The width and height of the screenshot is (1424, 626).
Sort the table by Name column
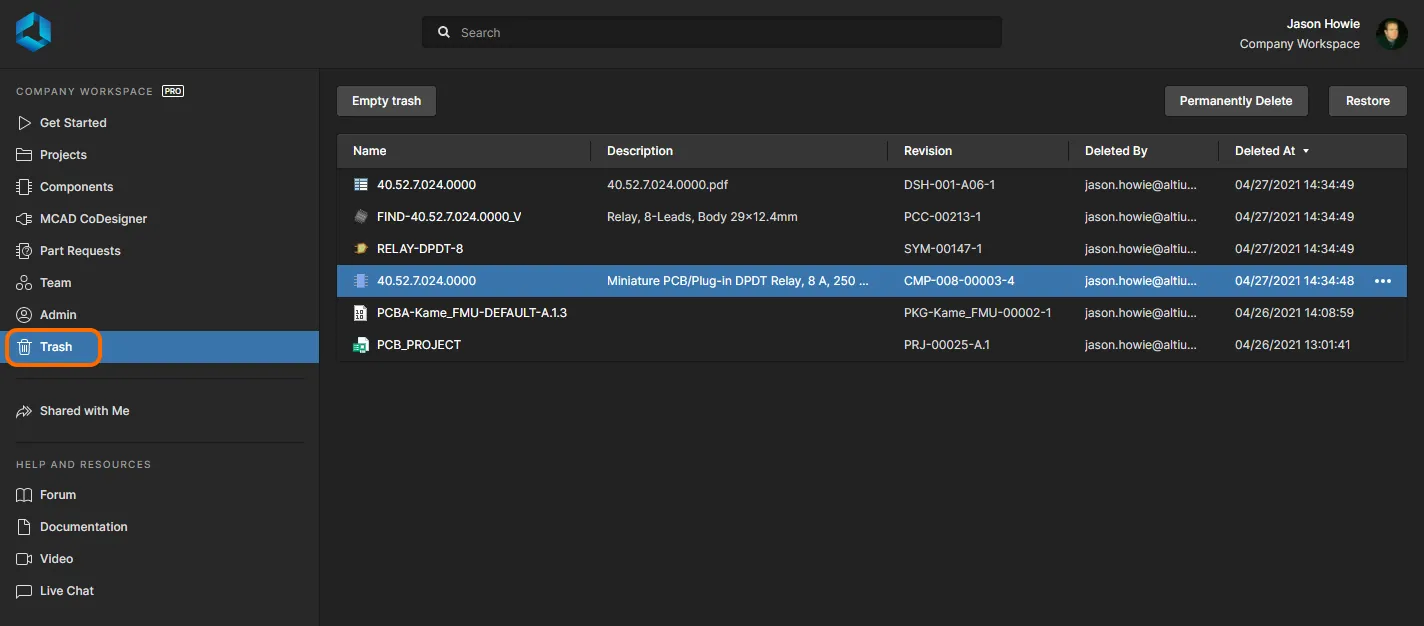tap(370, 151)
